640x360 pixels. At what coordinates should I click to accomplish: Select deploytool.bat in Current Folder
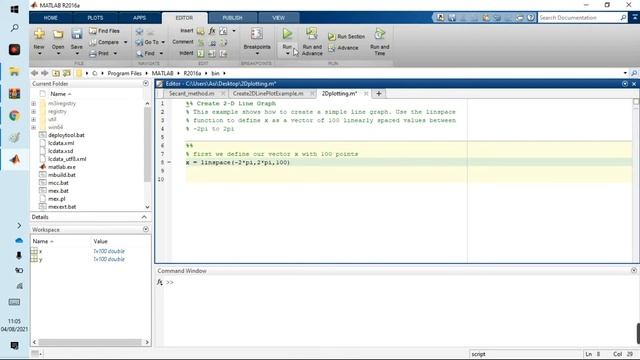[66, 135]
